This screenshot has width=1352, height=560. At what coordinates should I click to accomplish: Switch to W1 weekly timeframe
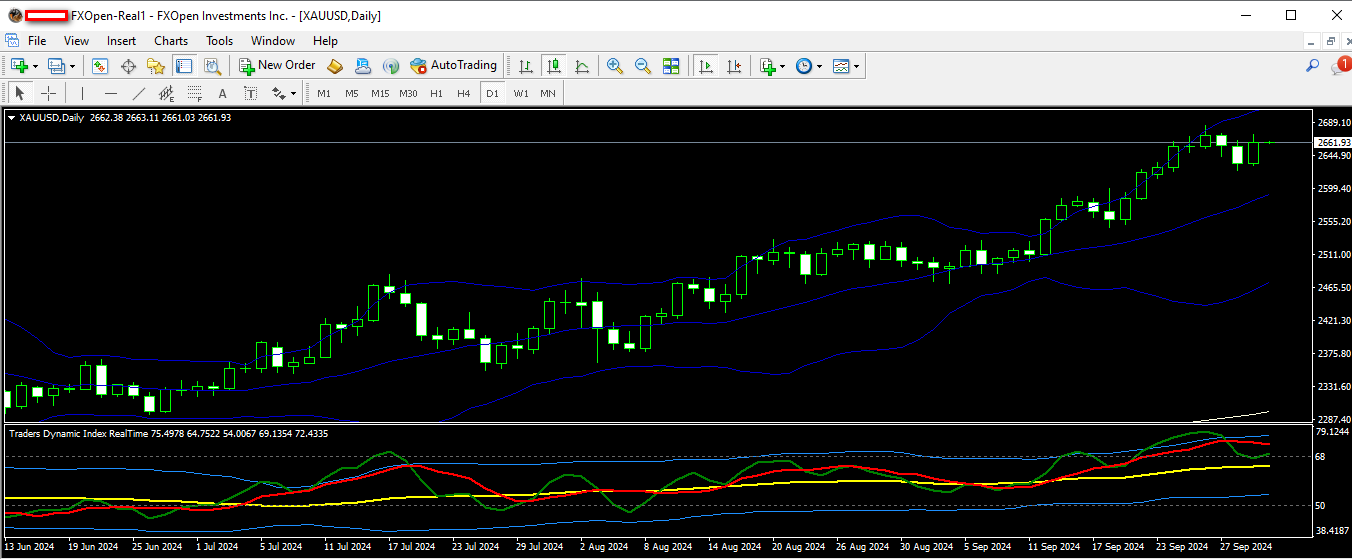pos(521,93)
